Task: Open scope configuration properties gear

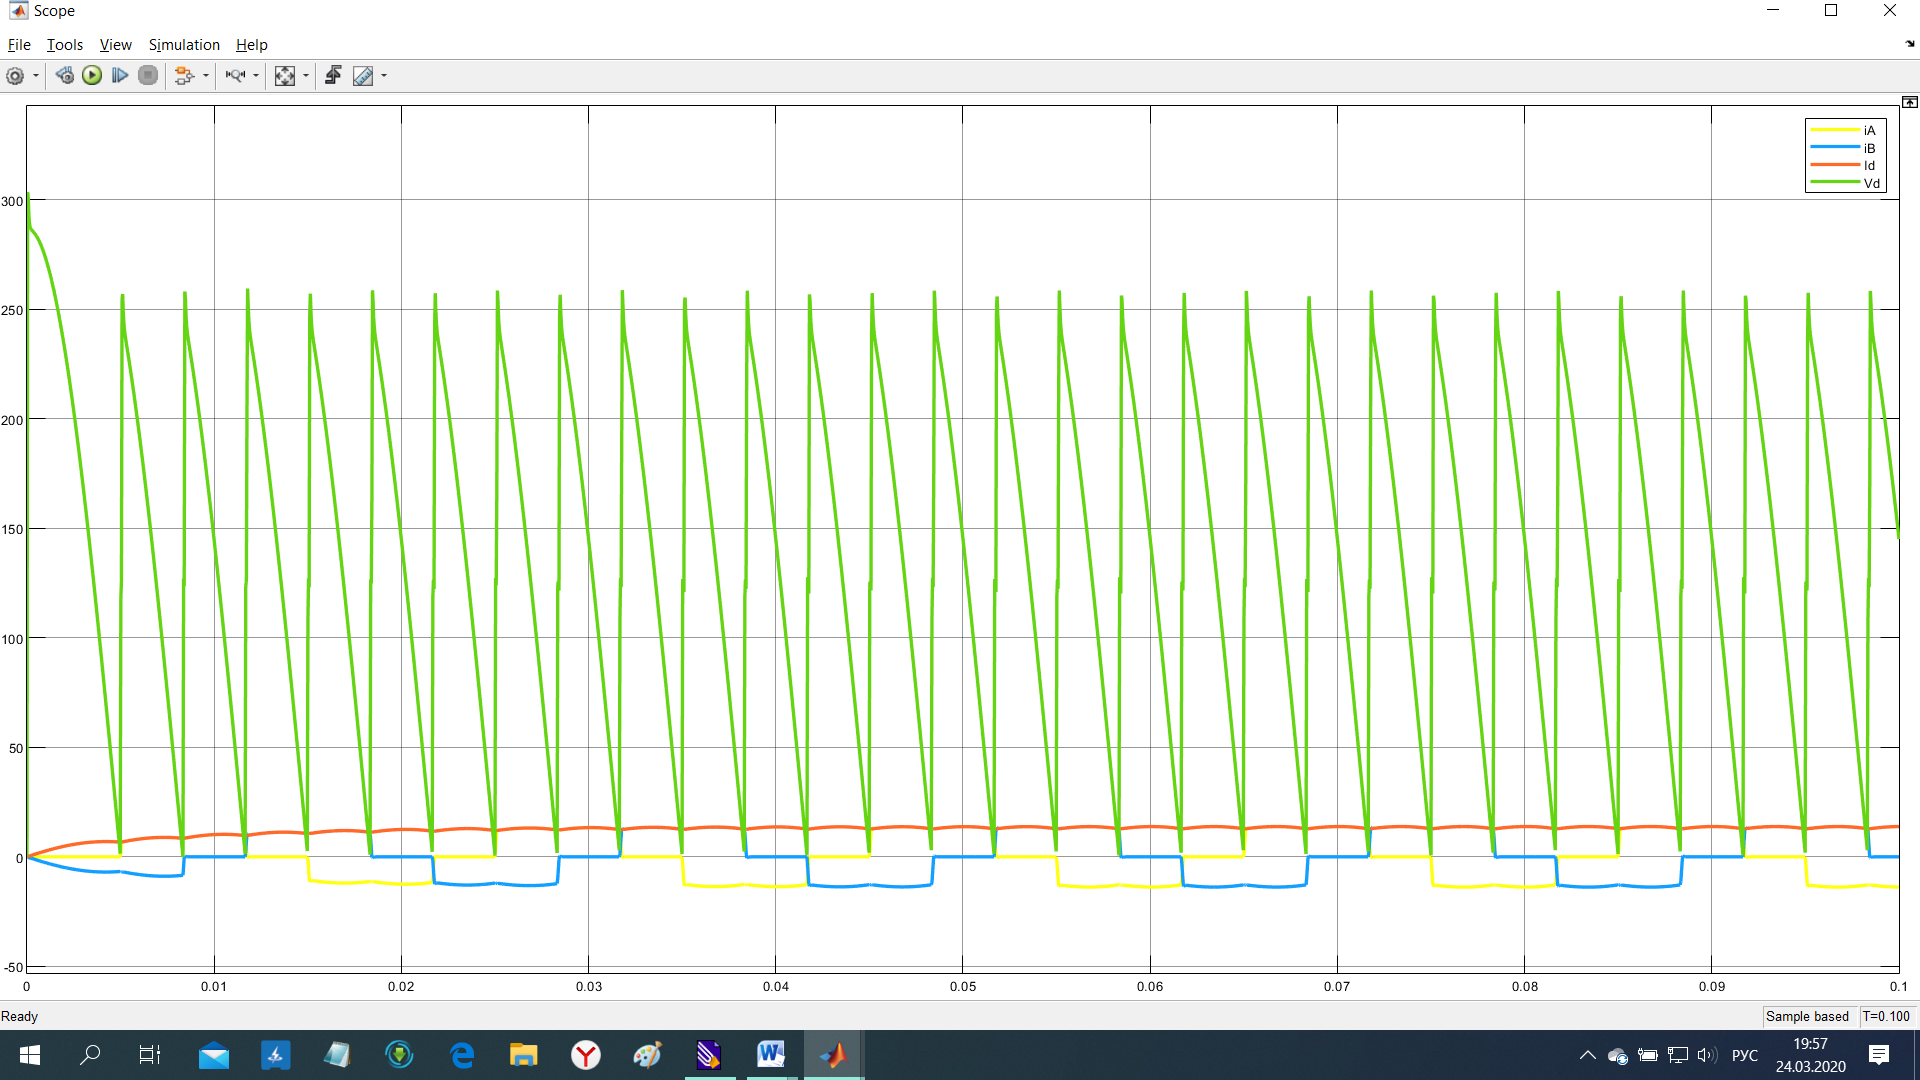Action: click(x=15, y=76)
